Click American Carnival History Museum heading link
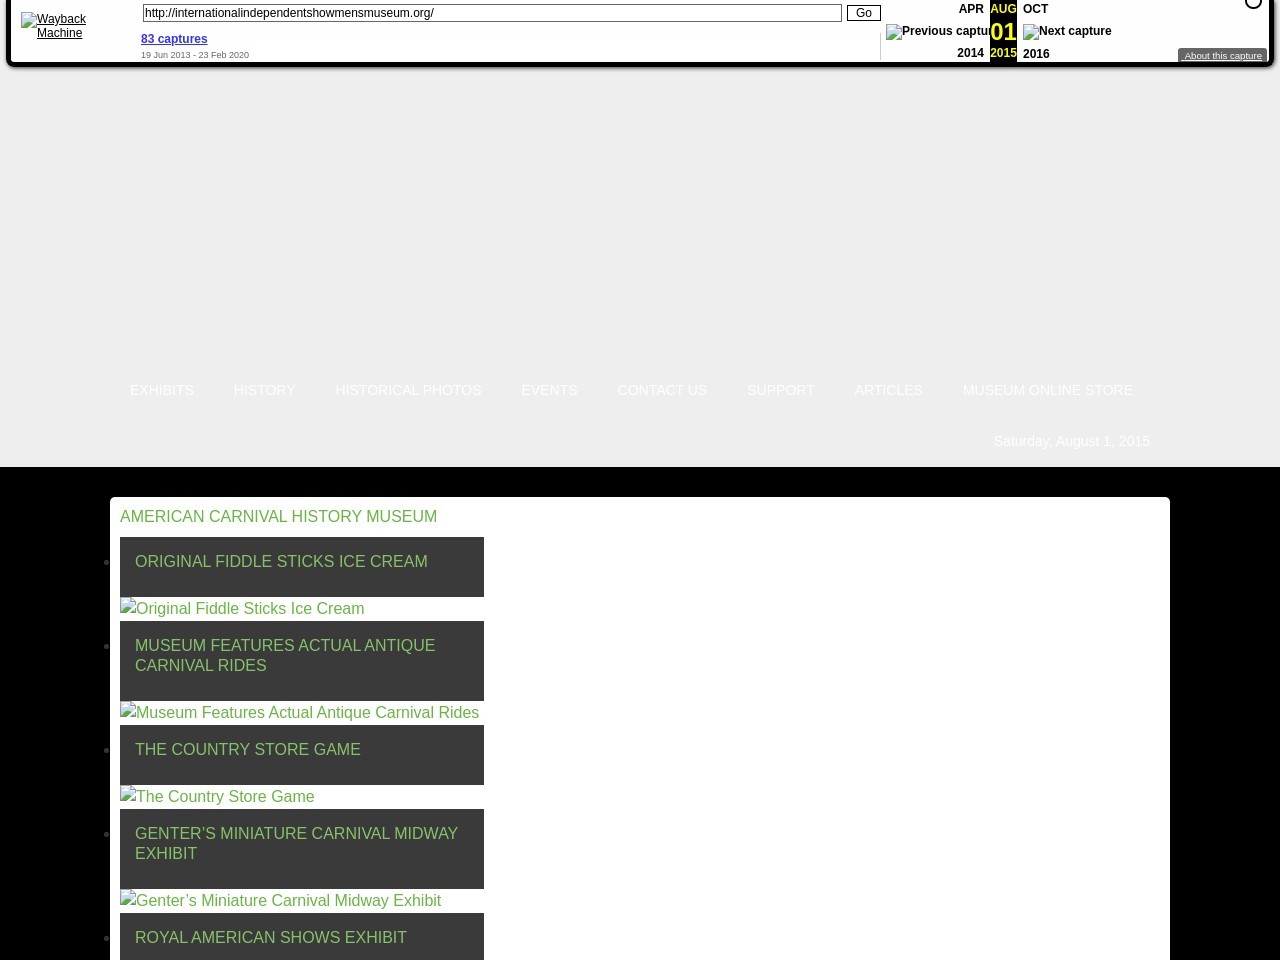 278,517
